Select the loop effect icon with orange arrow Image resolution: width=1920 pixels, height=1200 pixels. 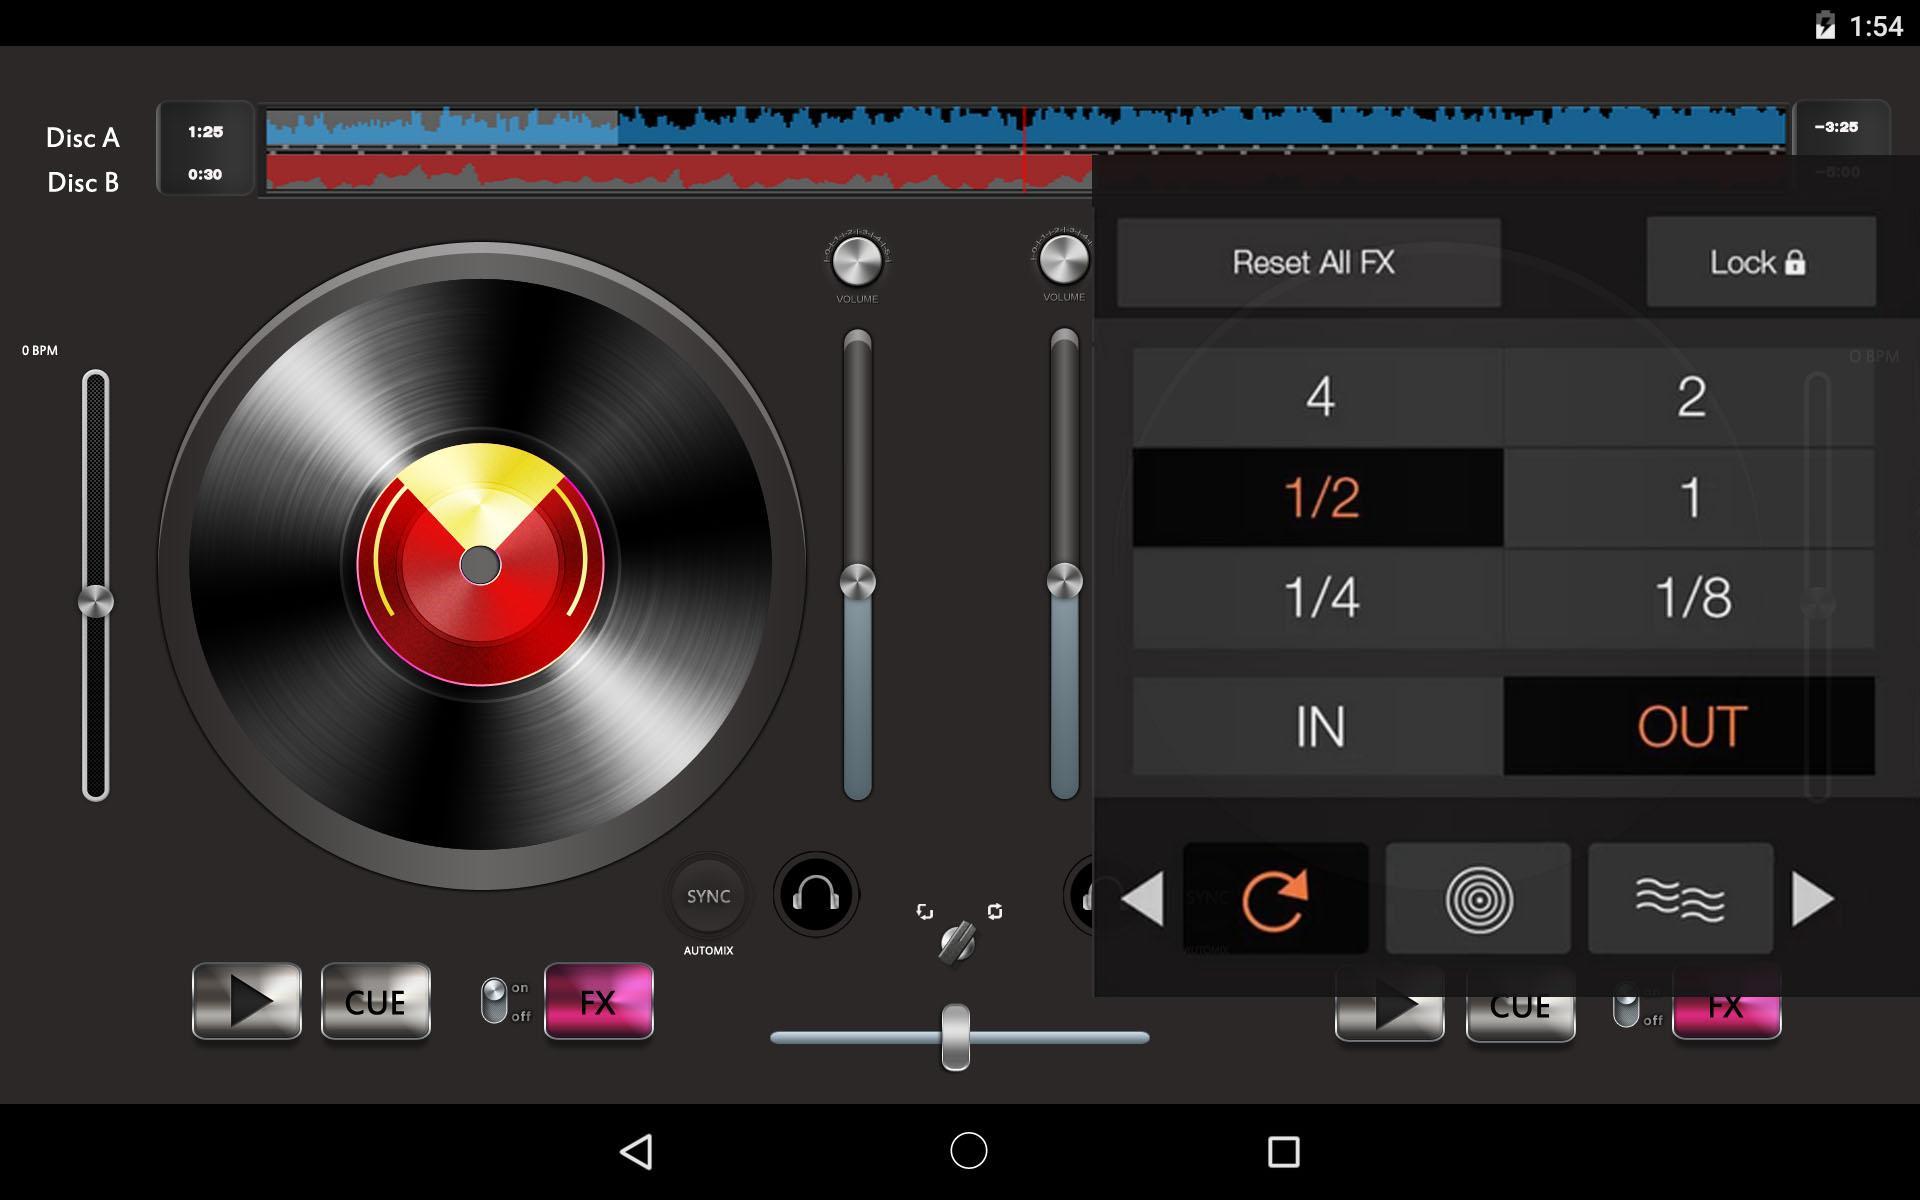[1275, 899]
